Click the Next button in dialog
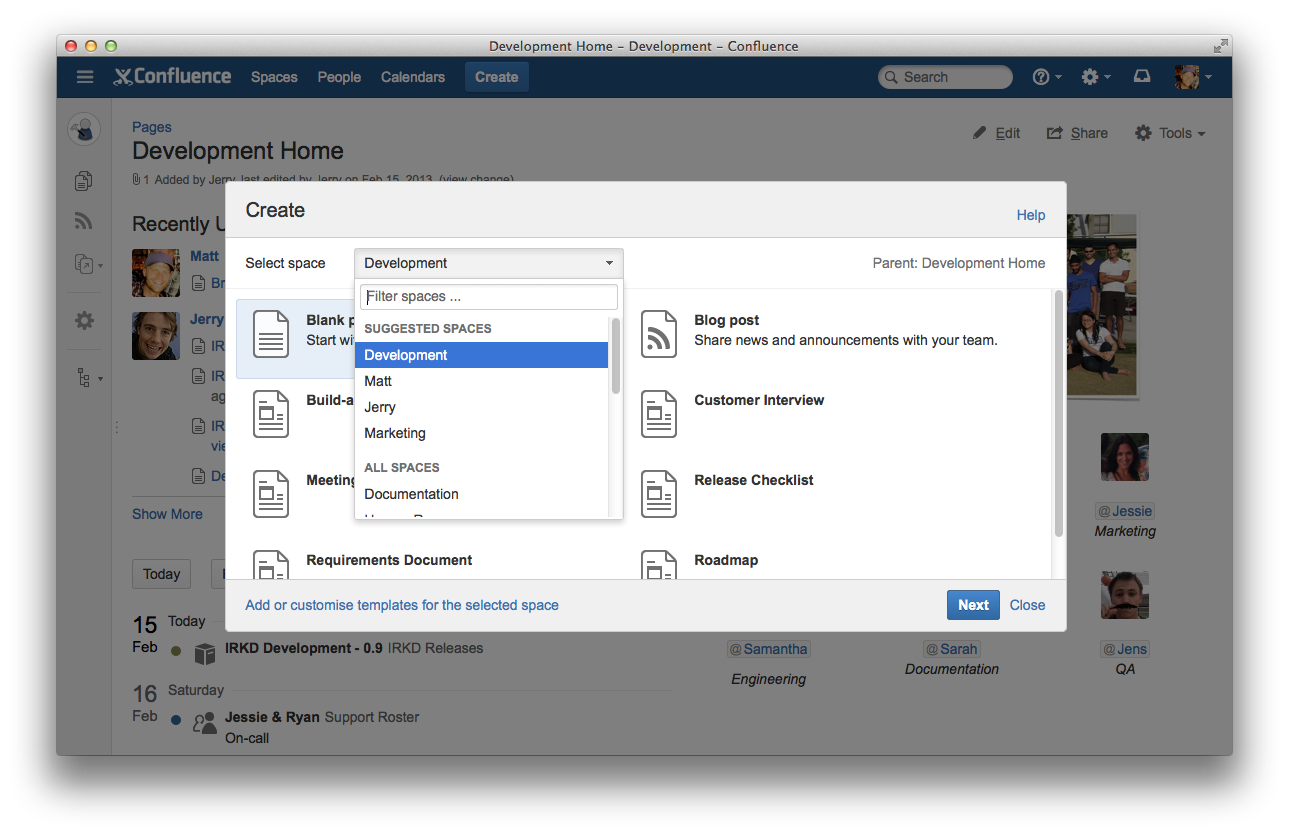This screenshot has width=1289, height=834. [973, 605]
